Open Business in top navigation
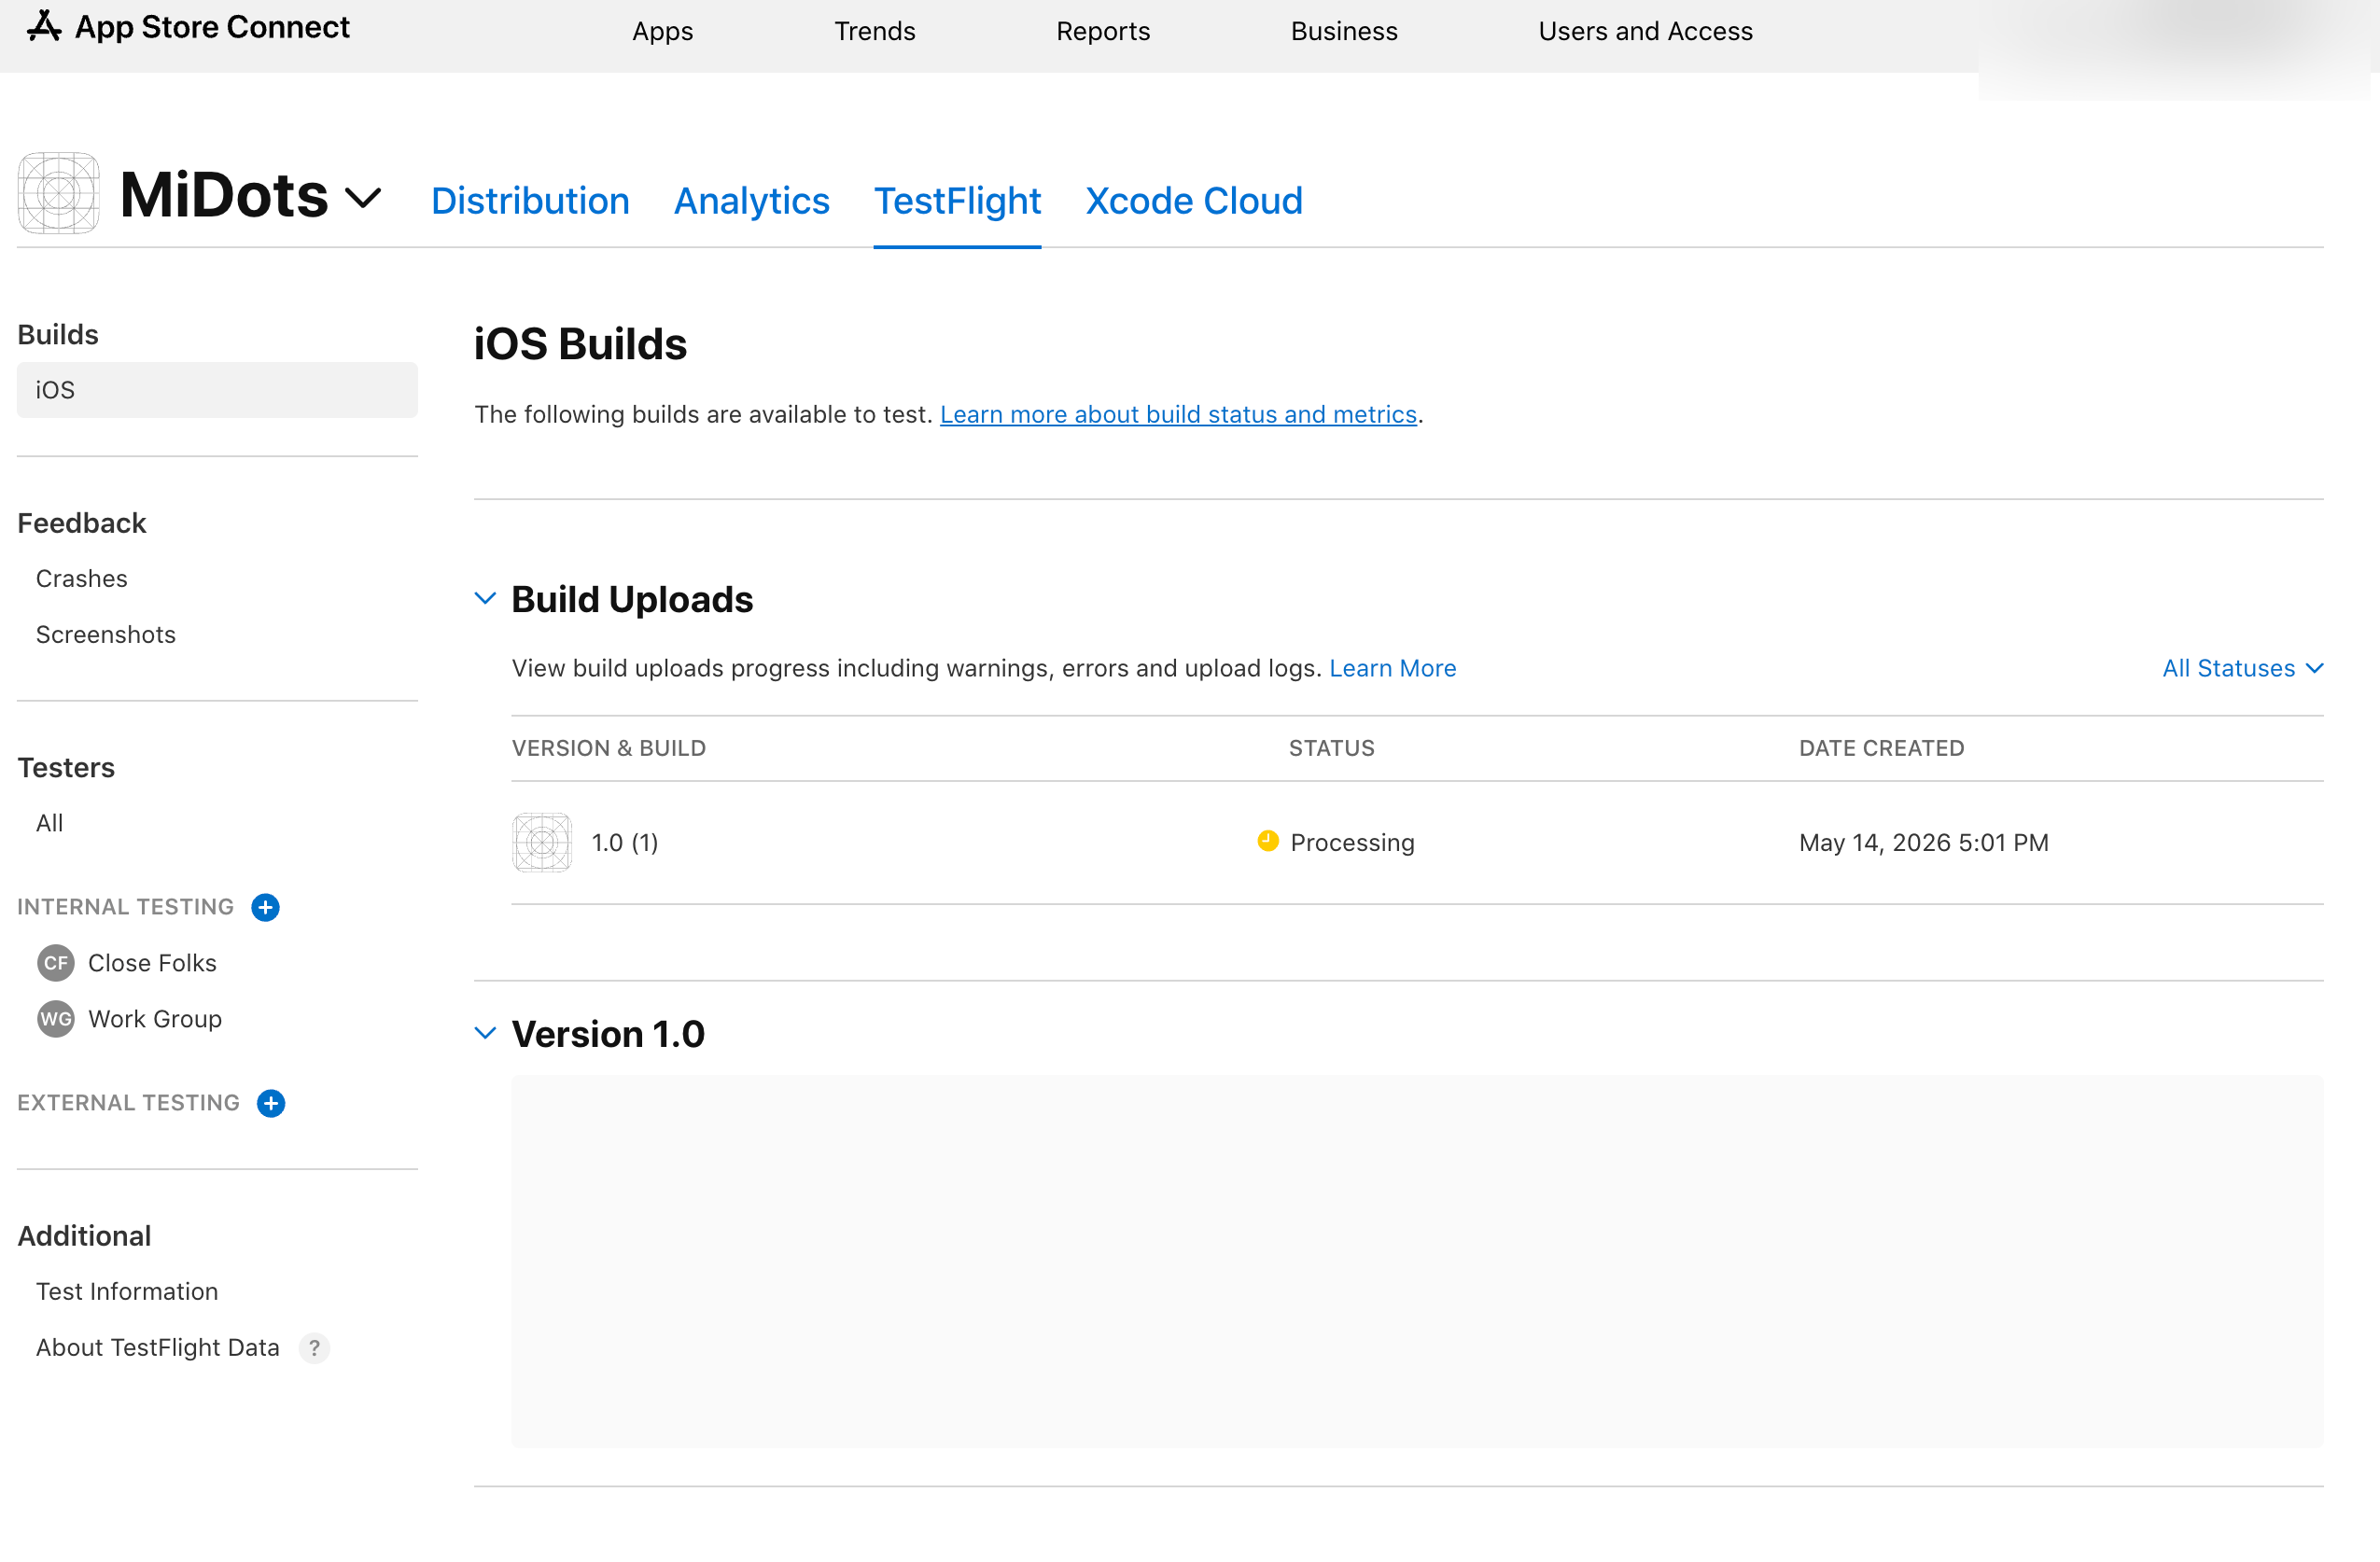The width and height of the screenshot is (2380, 1562). [x=1344, y=31]
